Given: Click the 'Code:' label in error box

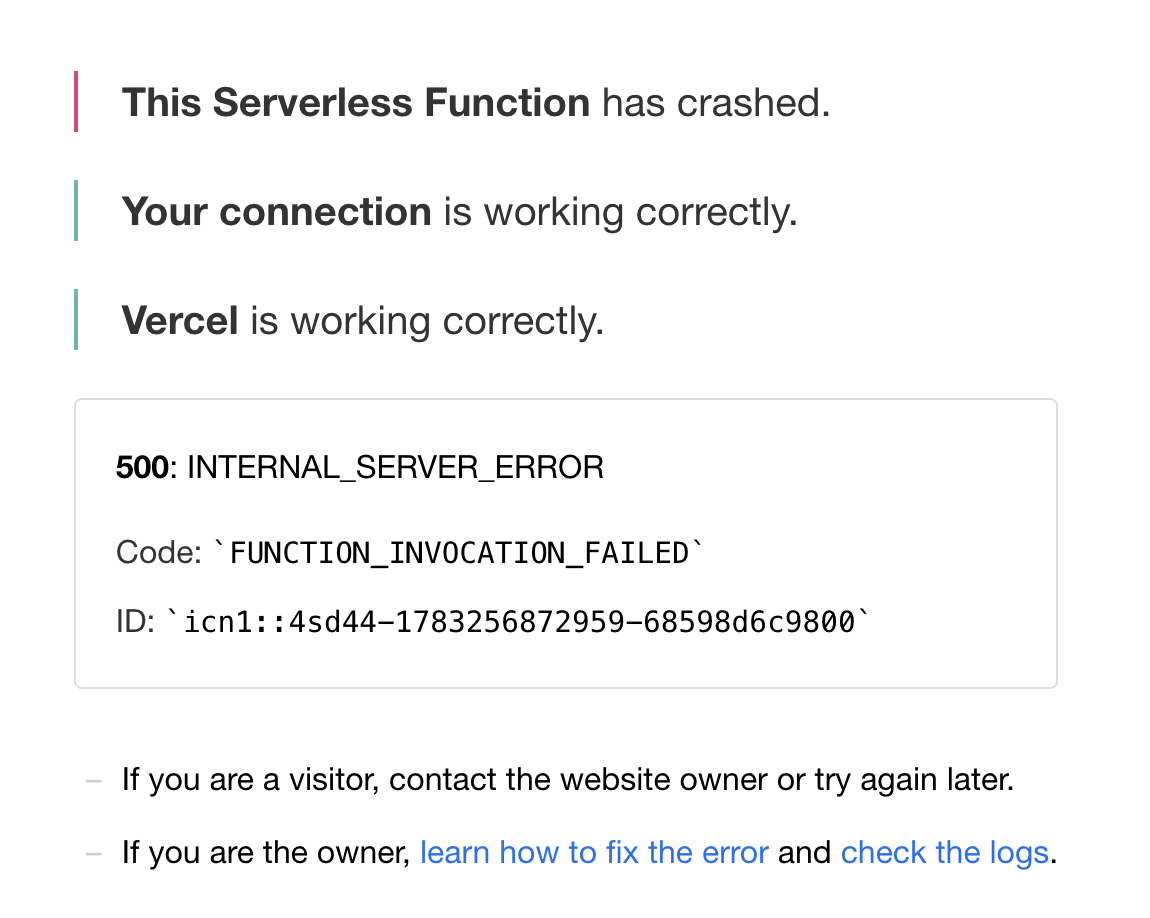Looking at the screenshot, I should [158, 552].
